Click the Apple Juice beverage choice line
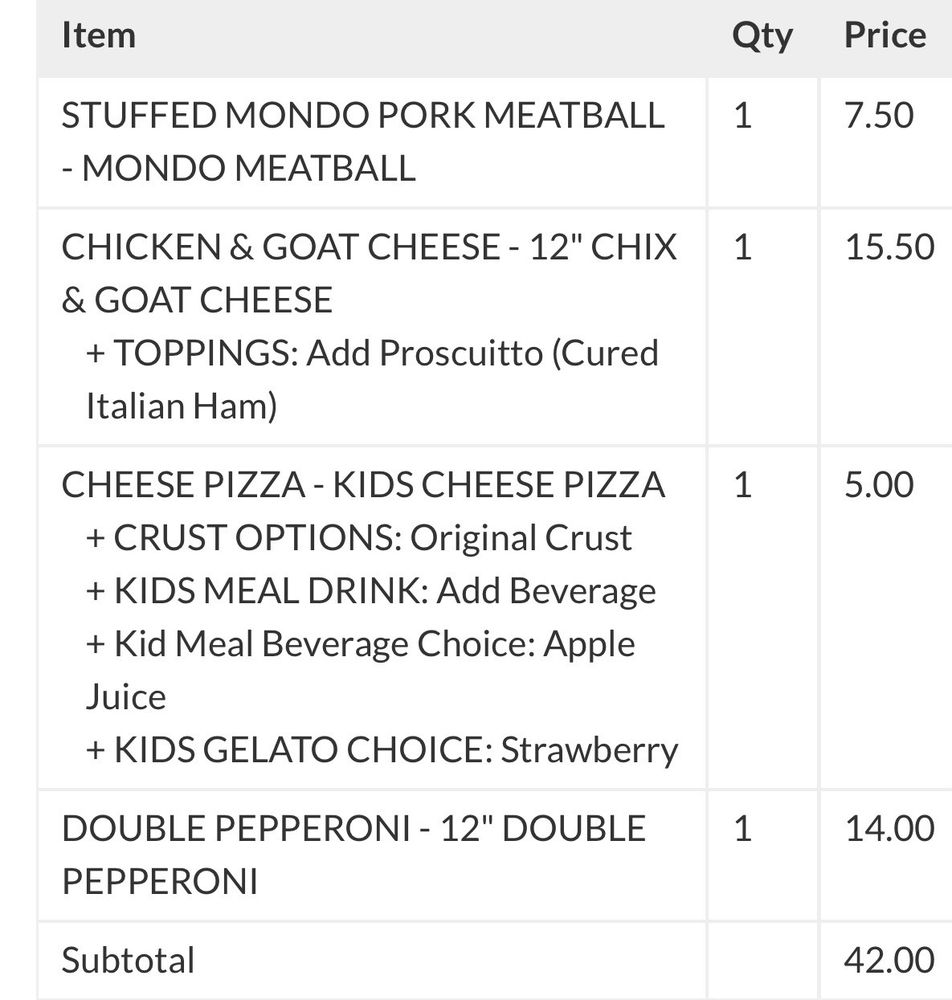Screen dimensions: 952x1000 click(x=360, y=670)
